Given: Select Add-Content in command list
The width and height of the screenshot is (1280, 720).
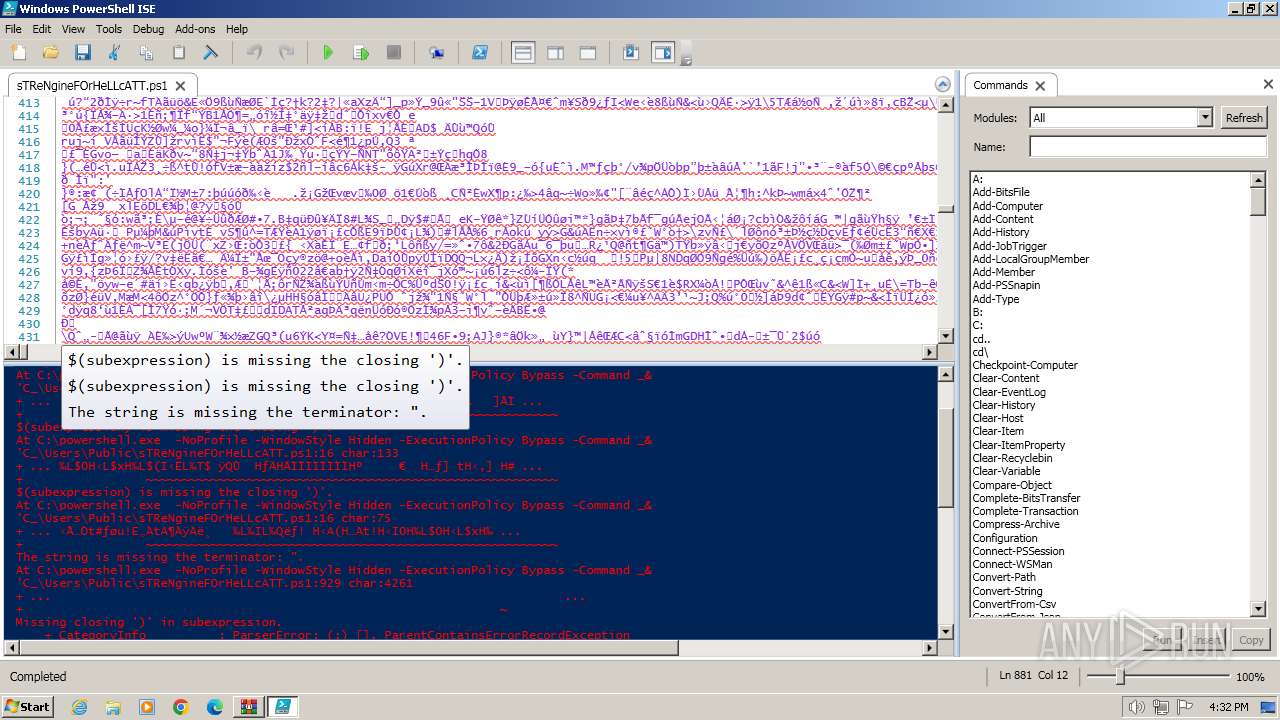Looking at the screenshot, I should pyautogui.click(x=1003, y=219).
